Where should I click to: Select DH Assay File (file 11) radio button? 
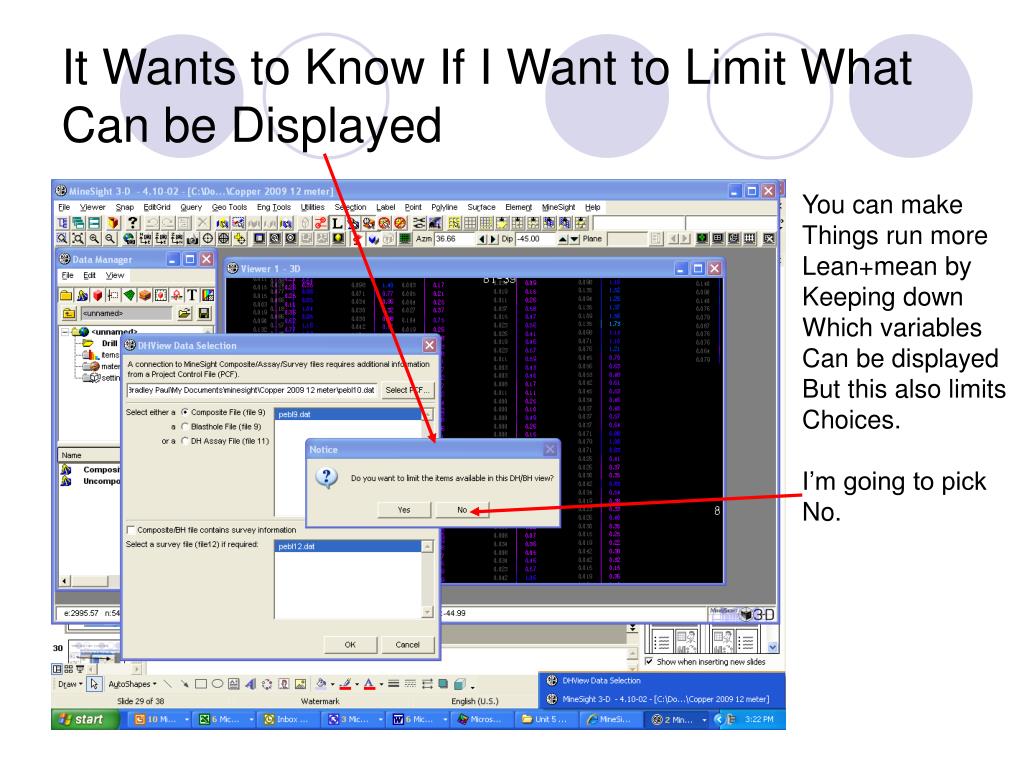185,441
